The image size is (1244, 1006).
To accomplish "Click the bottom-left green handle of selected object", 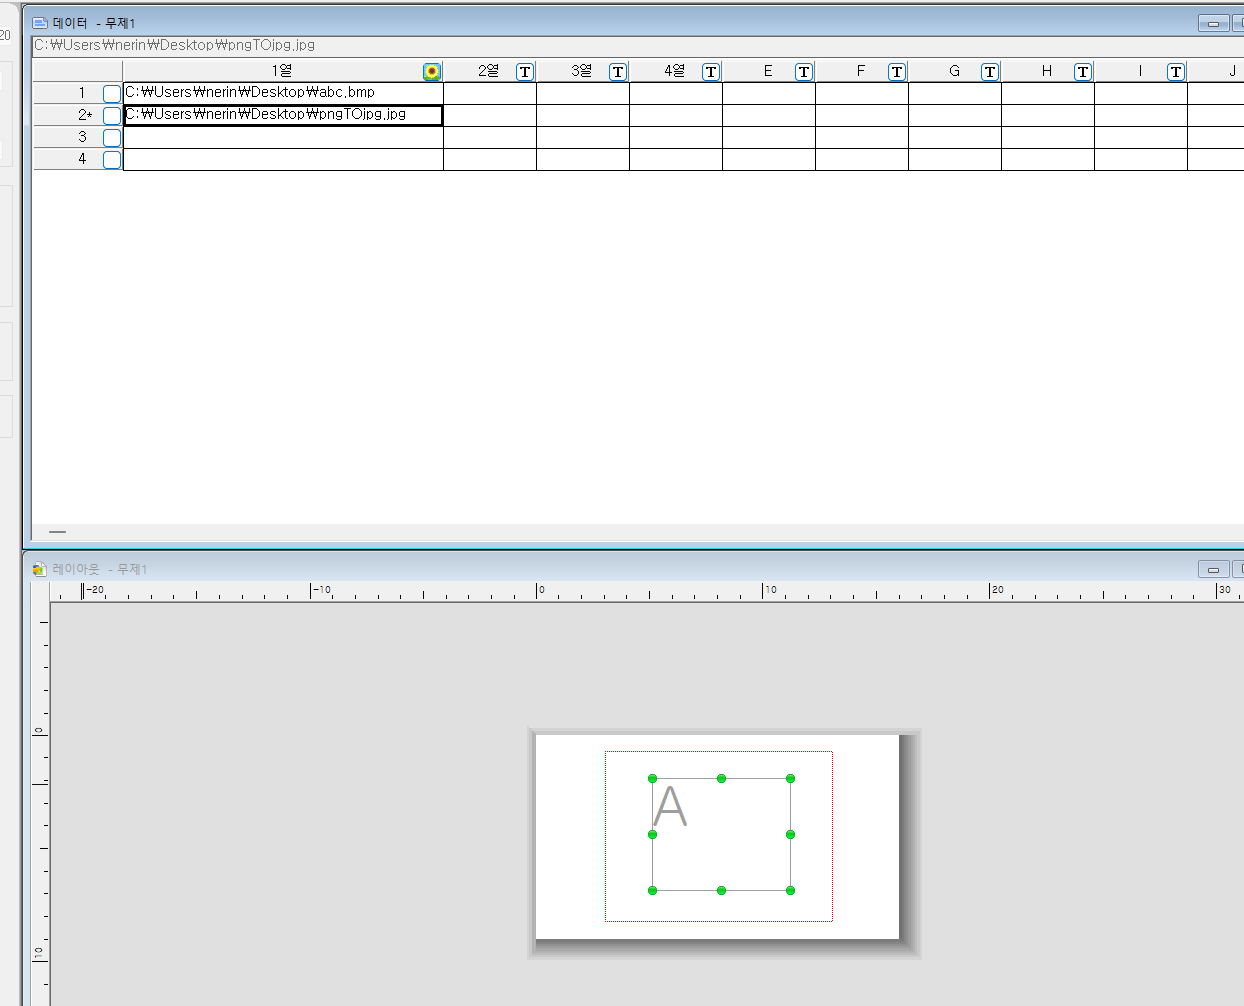I will 653,890.
